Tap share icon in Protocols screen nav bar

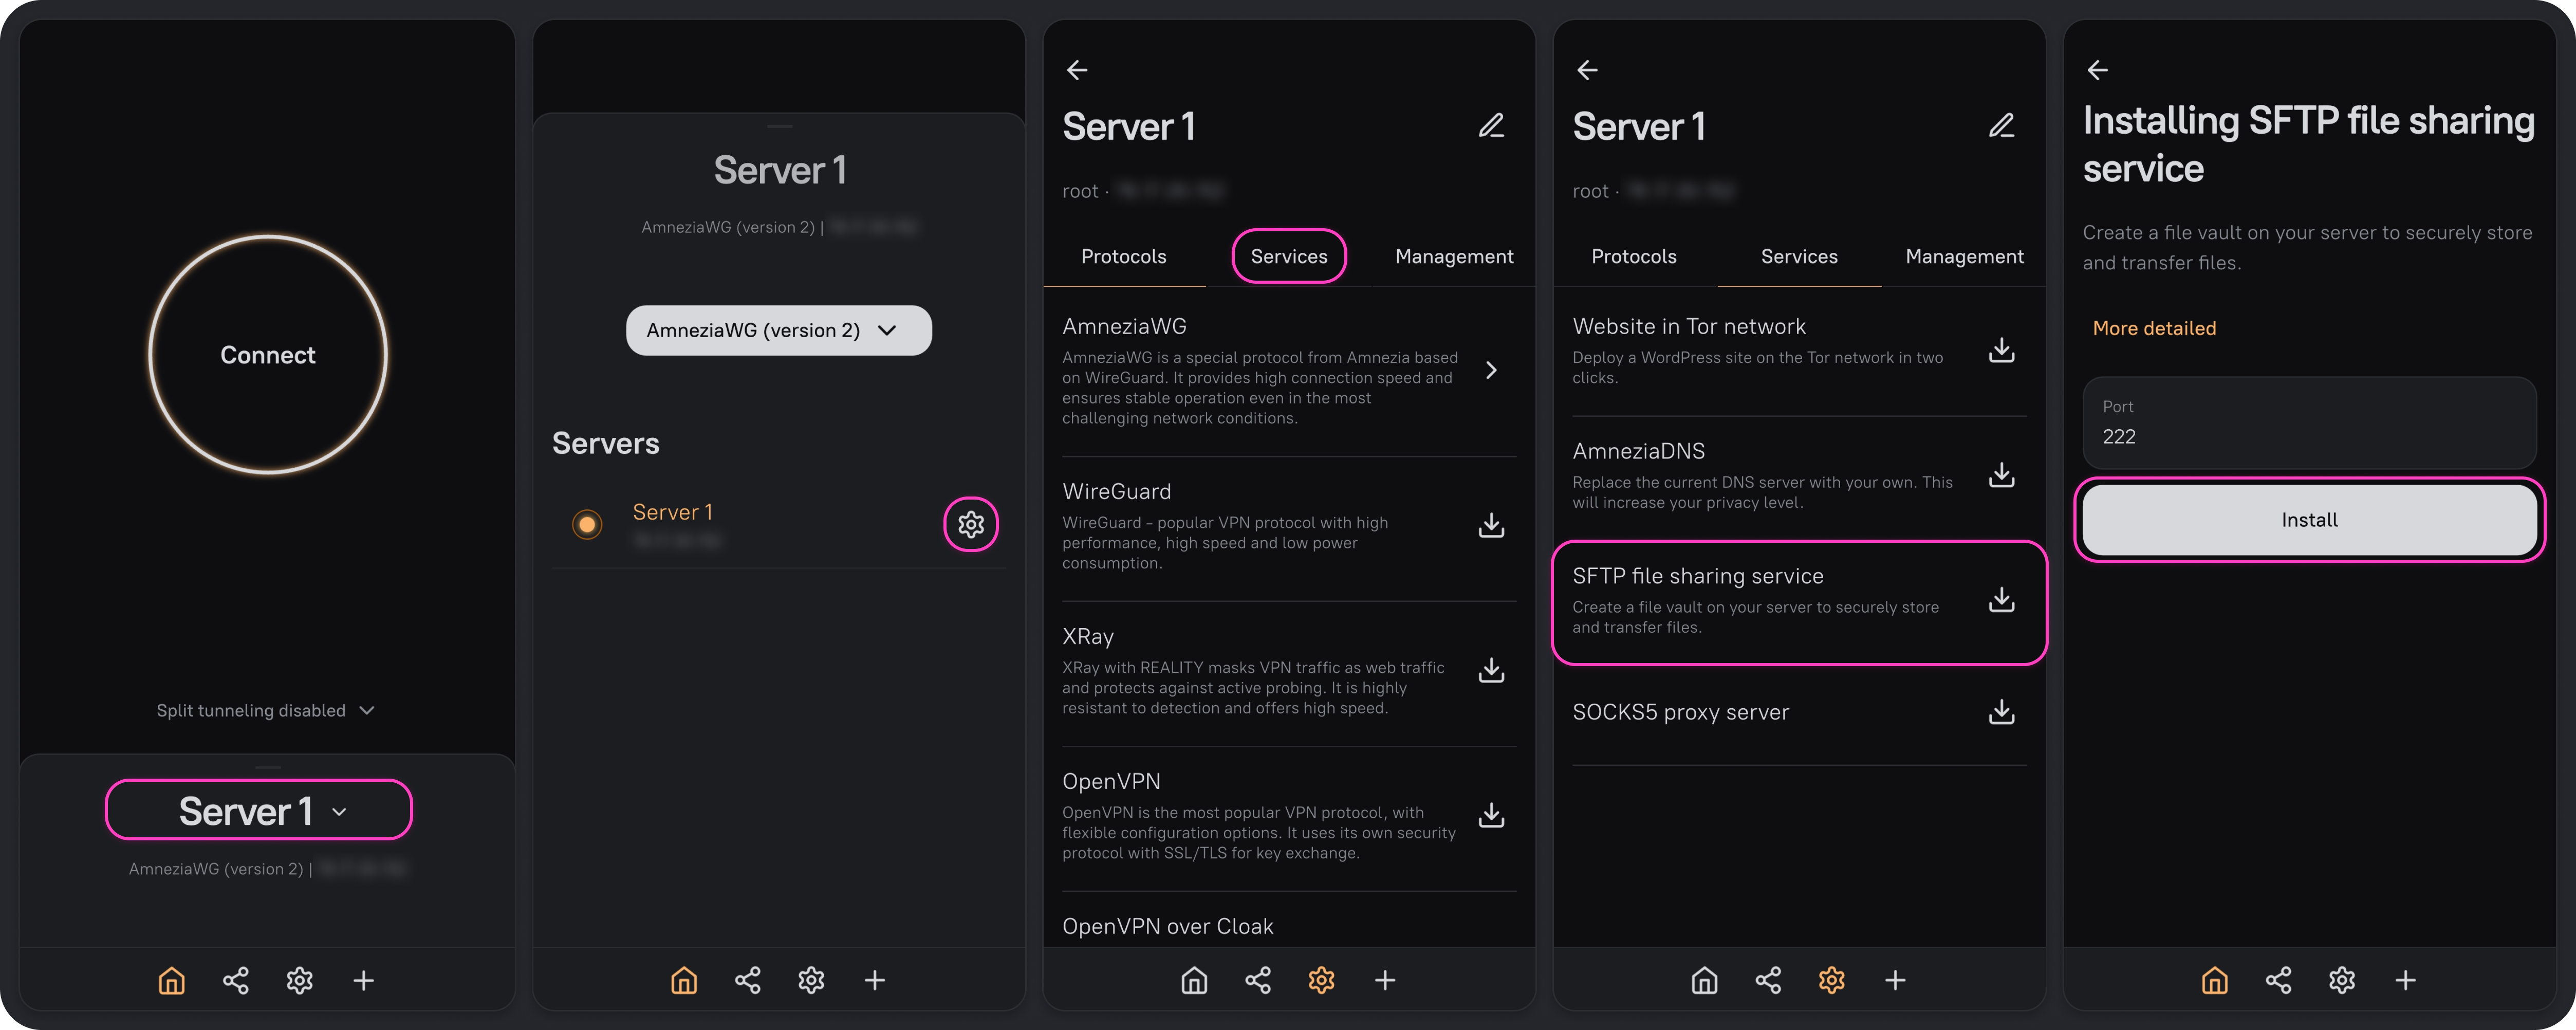click(x=1258, y=980)
